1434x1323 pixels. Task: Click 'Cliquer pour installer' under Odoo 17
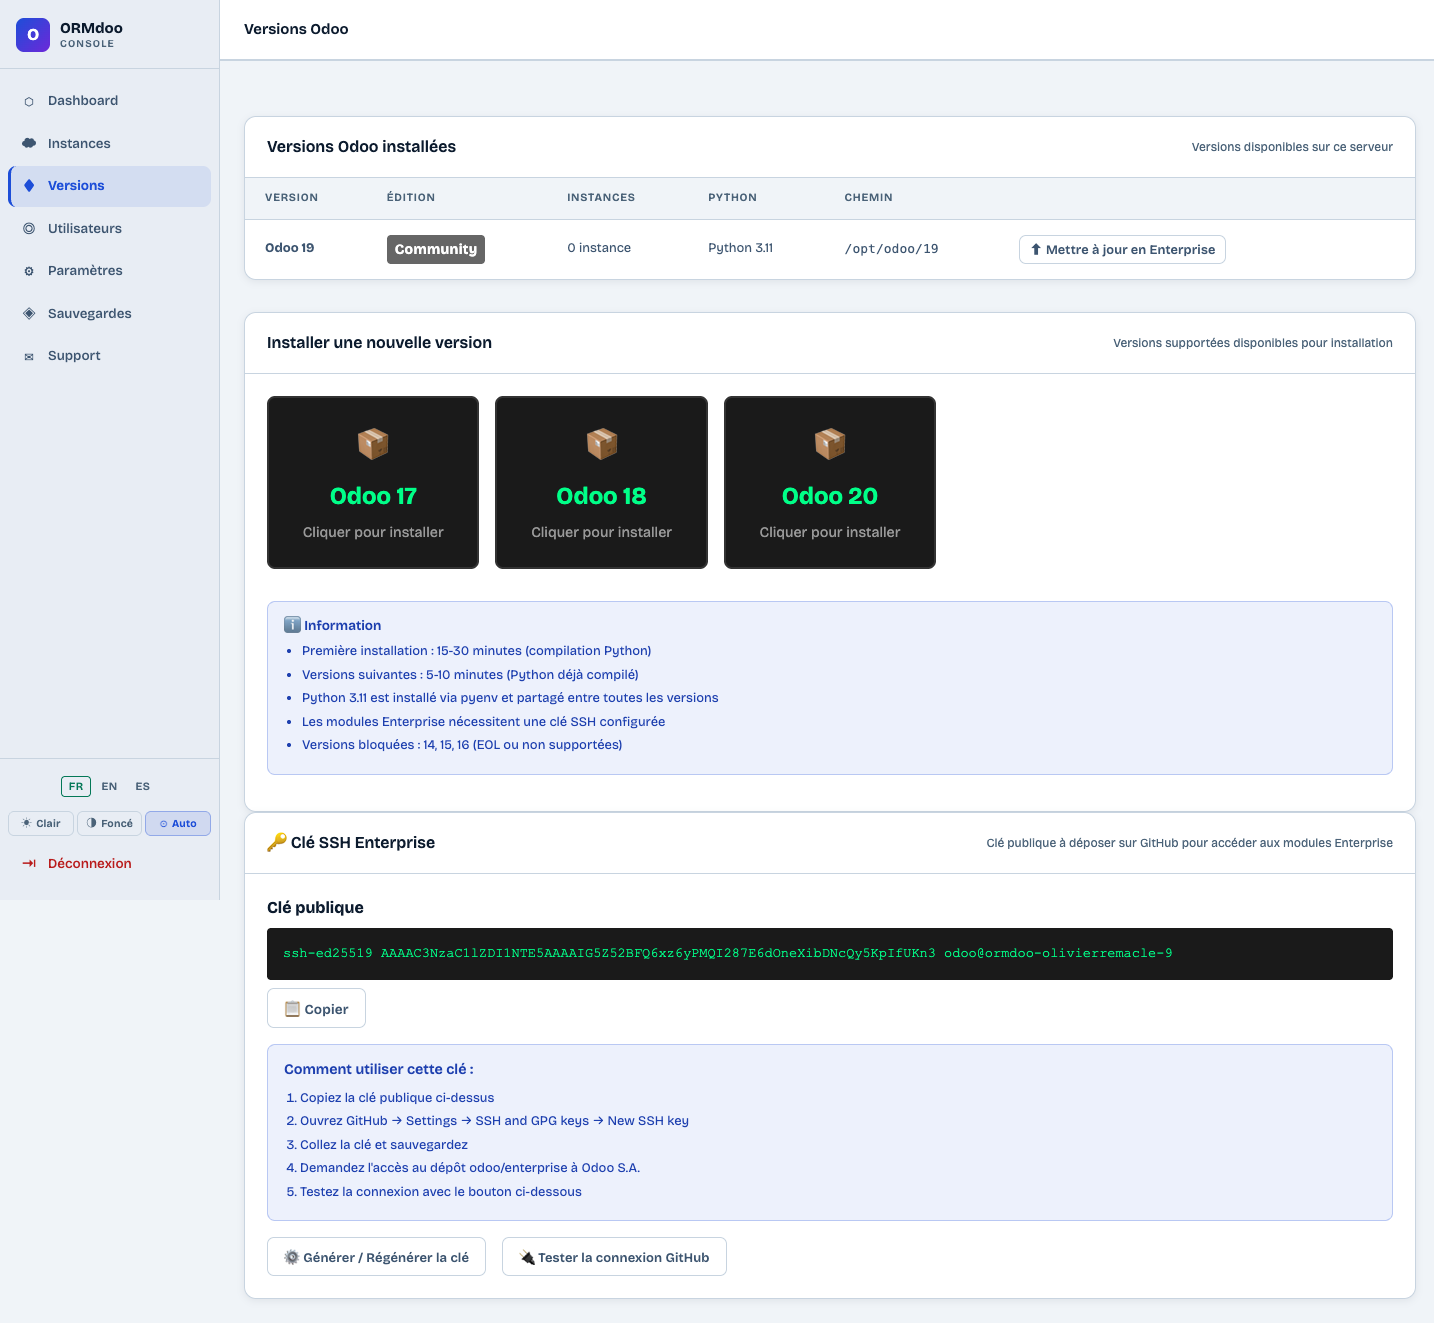373,532
